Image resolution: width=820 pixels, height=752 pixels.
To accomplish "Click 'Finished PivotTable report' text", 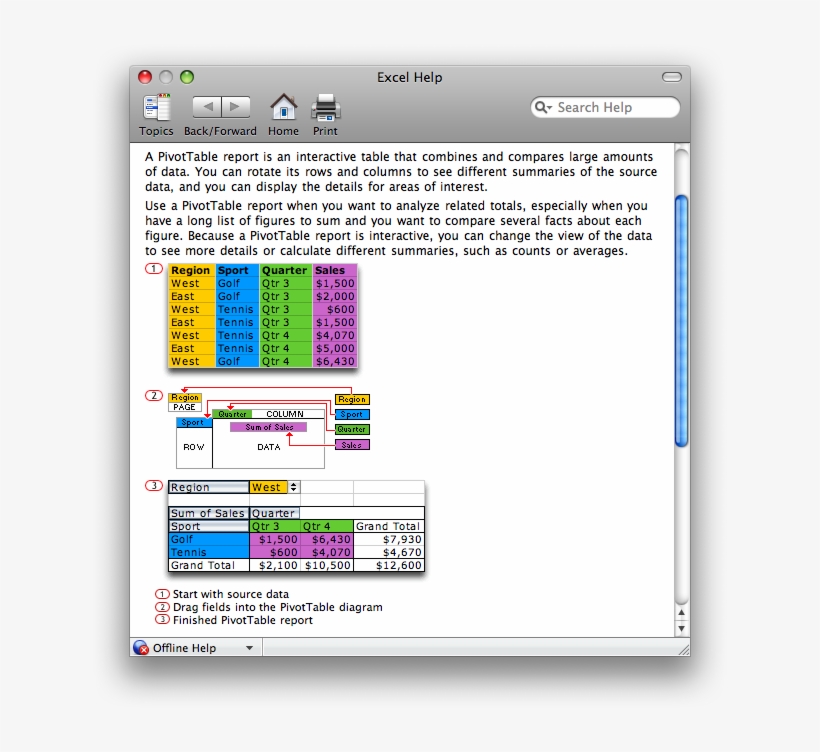I will 243,620.
